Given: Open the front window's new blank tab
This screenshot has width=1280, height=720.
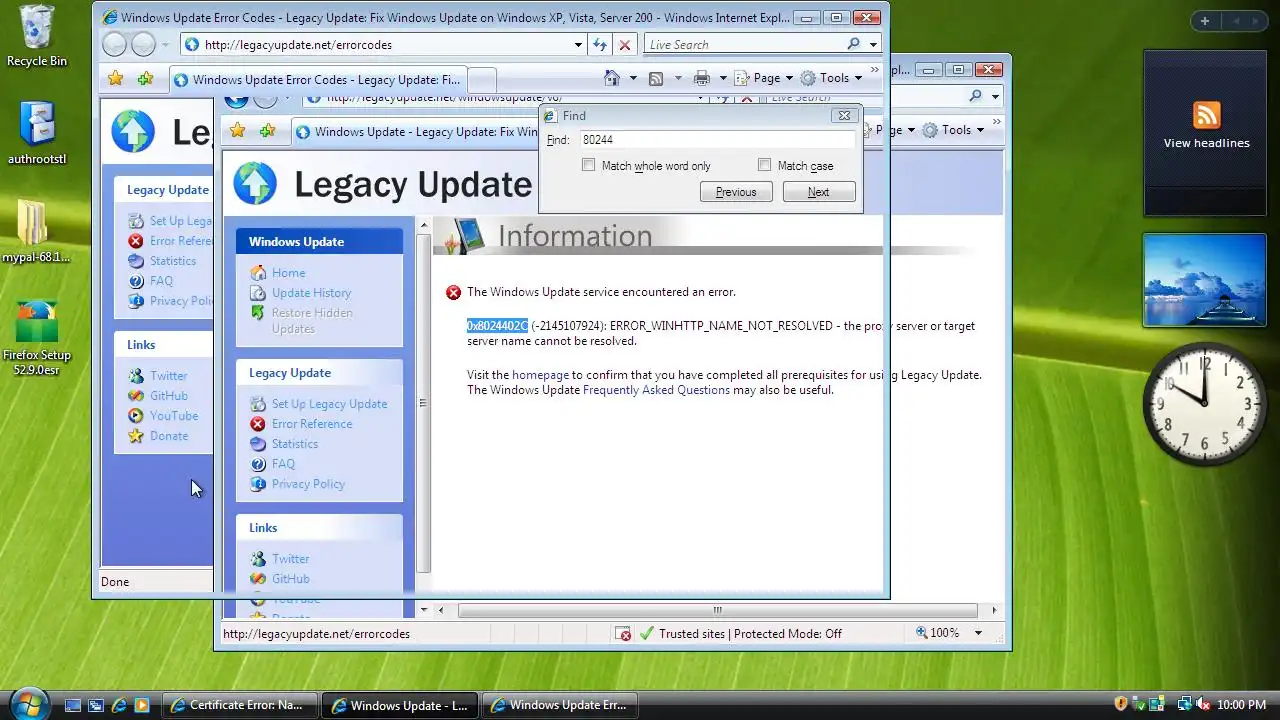Looking at the screenshot, I should click(x=482, y=79).
